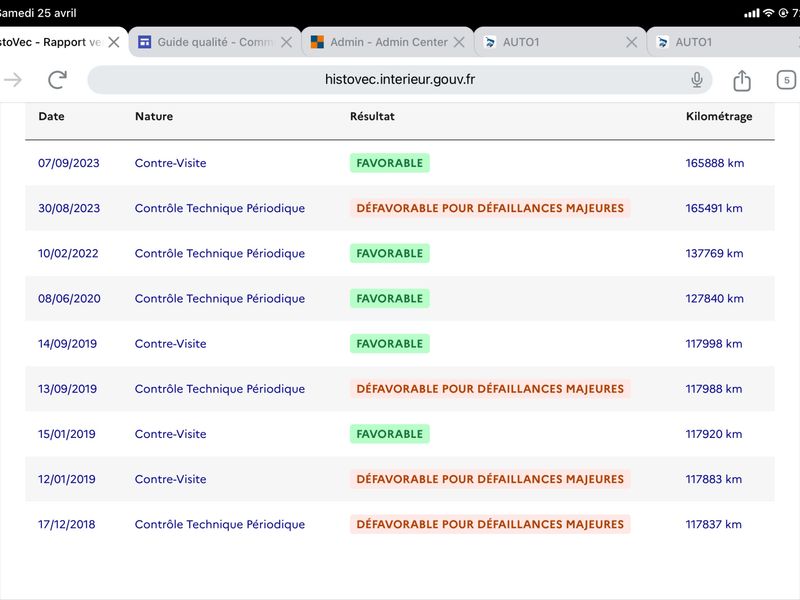Close the HistoVec Rapport tab
Viewport: 800px width, 600px height.
114,42
